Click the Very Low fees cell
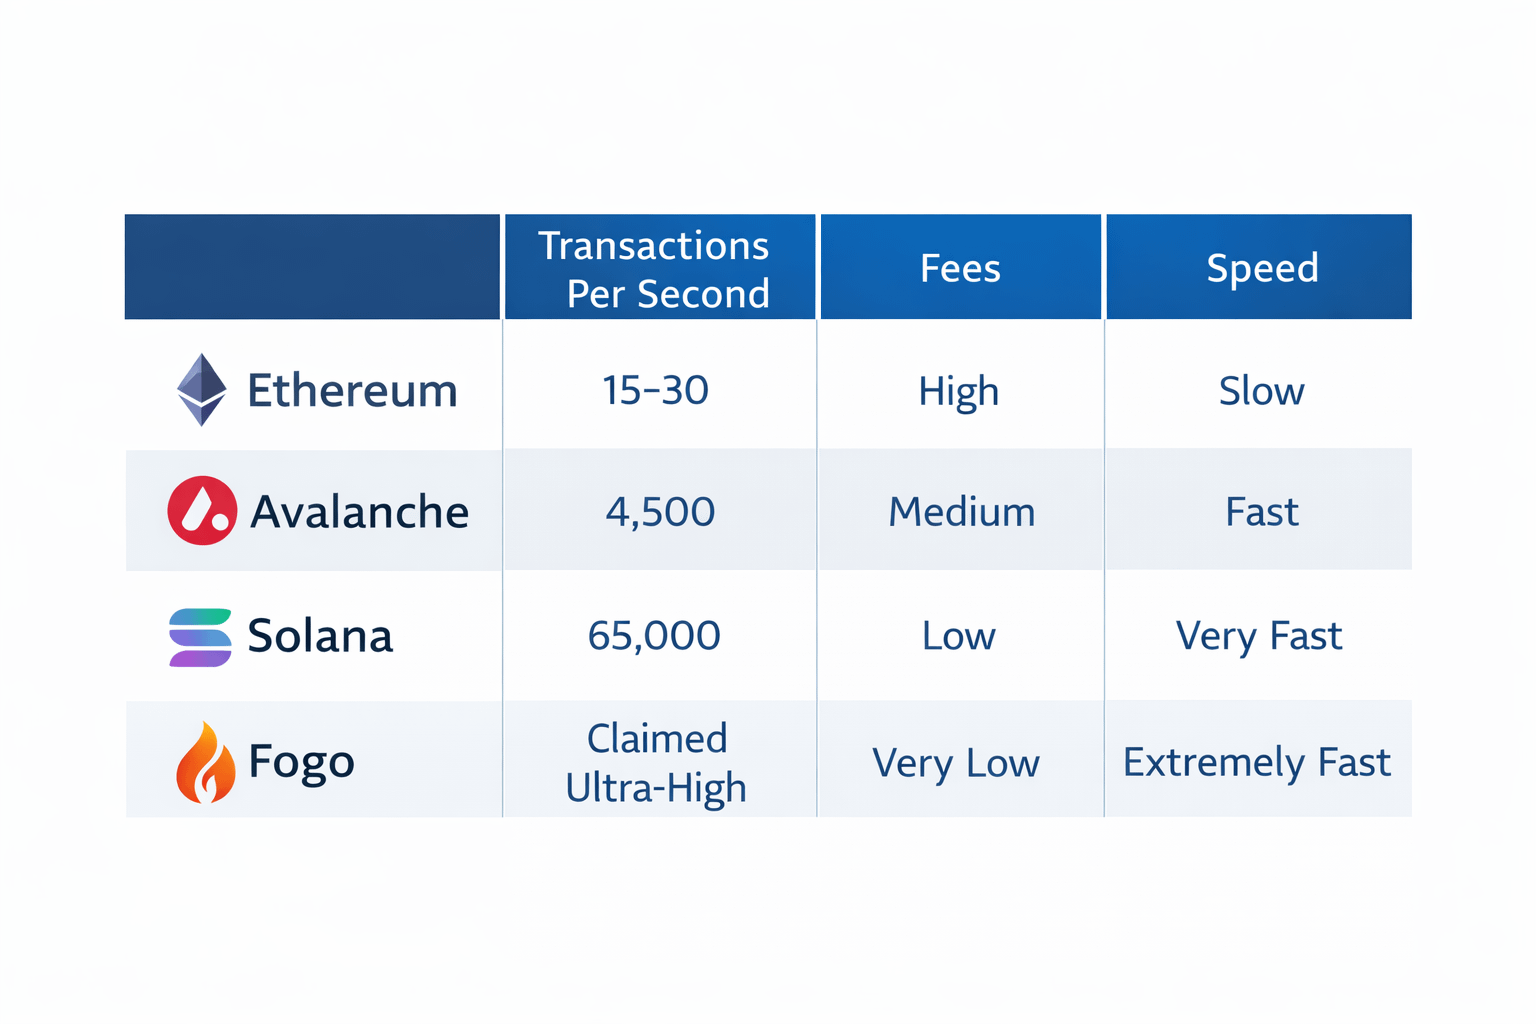The height and width of the screenshot is (1024, 1536). pyautogui.click(x=956, y=763)
